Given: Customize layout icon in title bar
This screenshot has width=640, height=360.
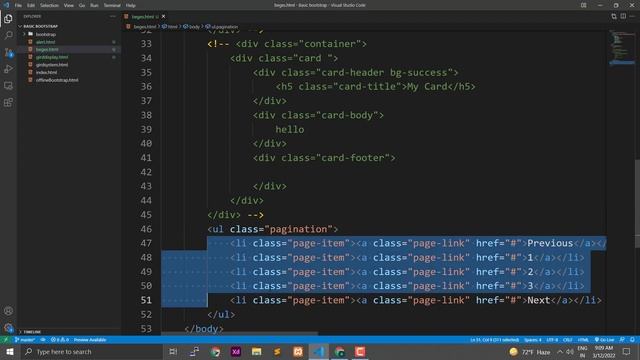Looking at the screenshot, I should point(583,5).
